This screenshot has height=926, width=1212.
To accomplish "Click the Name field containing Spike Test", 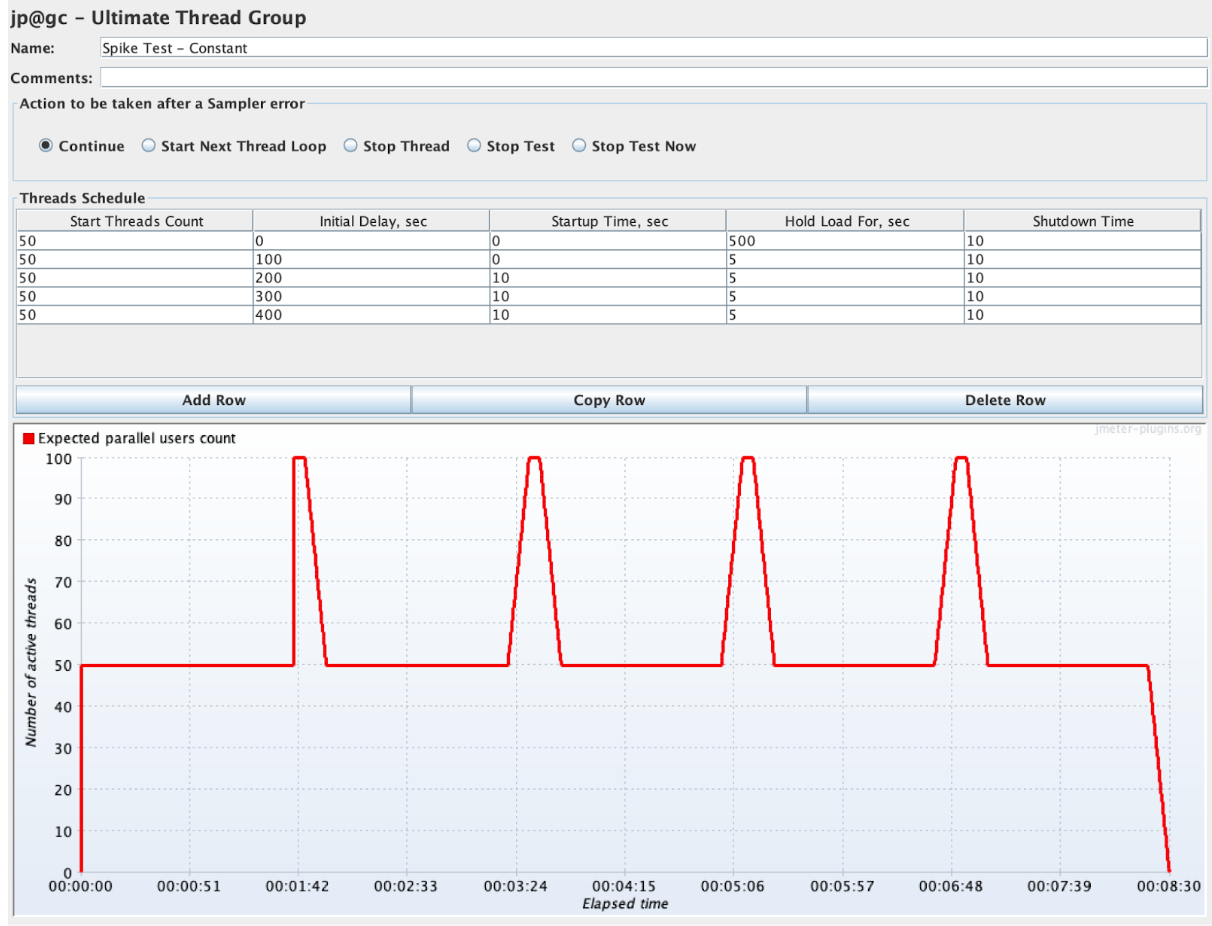I will coord(653,48).
